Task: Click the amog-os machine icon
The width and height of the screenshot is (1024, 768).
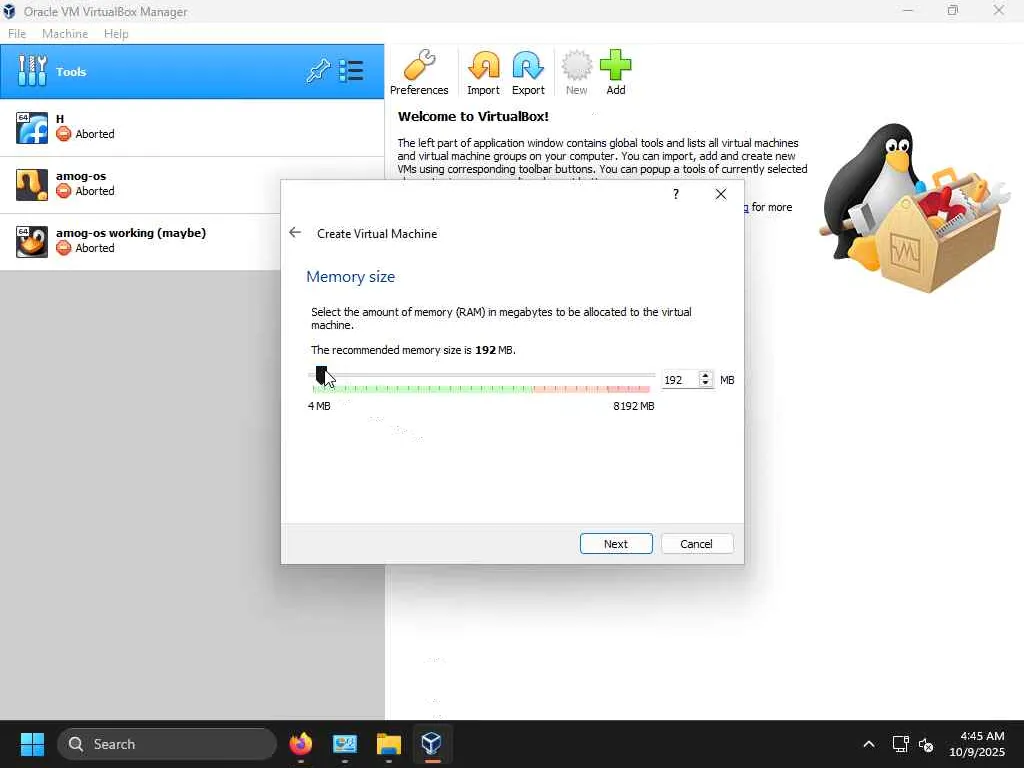Action: pos(32,185)
